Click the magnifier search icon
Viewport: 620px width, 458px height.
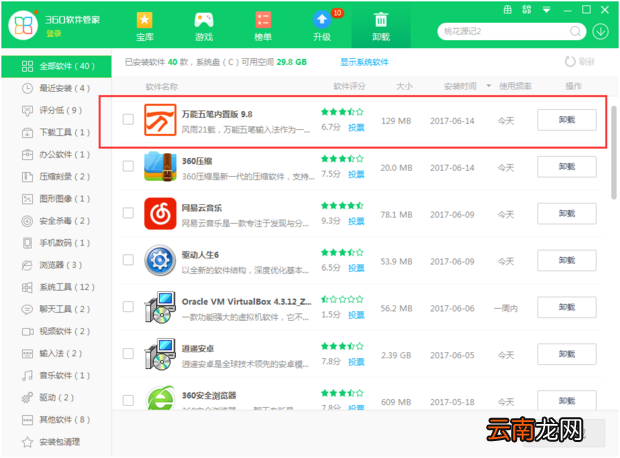pyautogui.click(x=576, y=31)
